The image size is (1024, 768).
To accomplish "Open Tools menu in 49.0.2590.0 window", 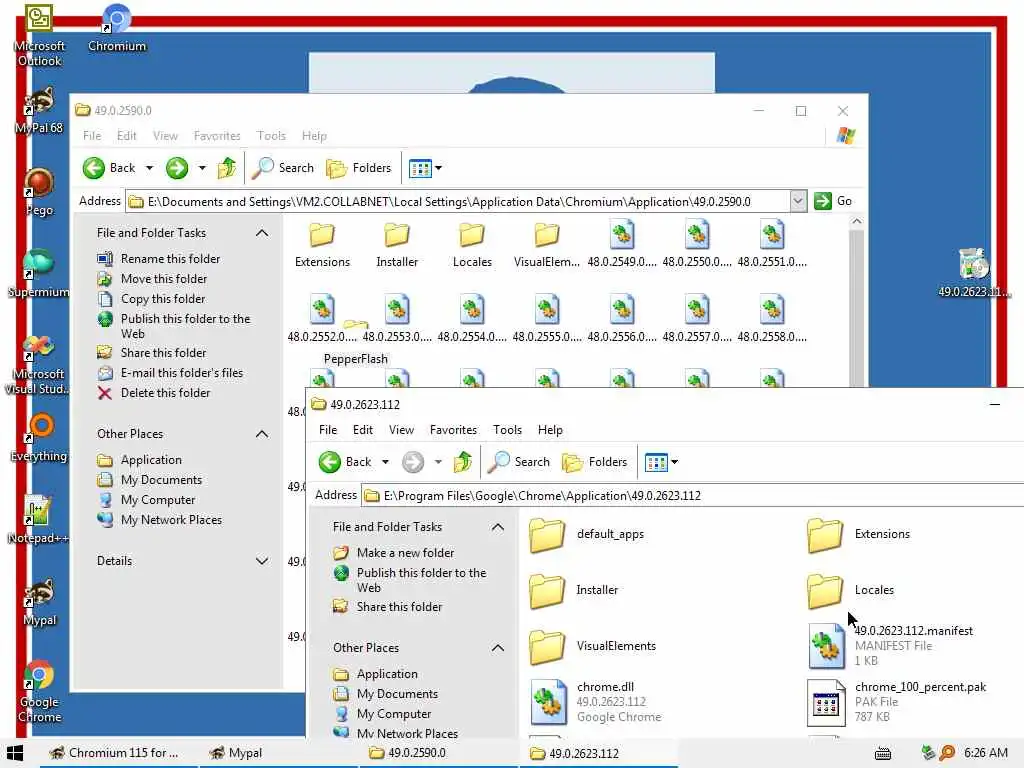I will tap(271, 136).
